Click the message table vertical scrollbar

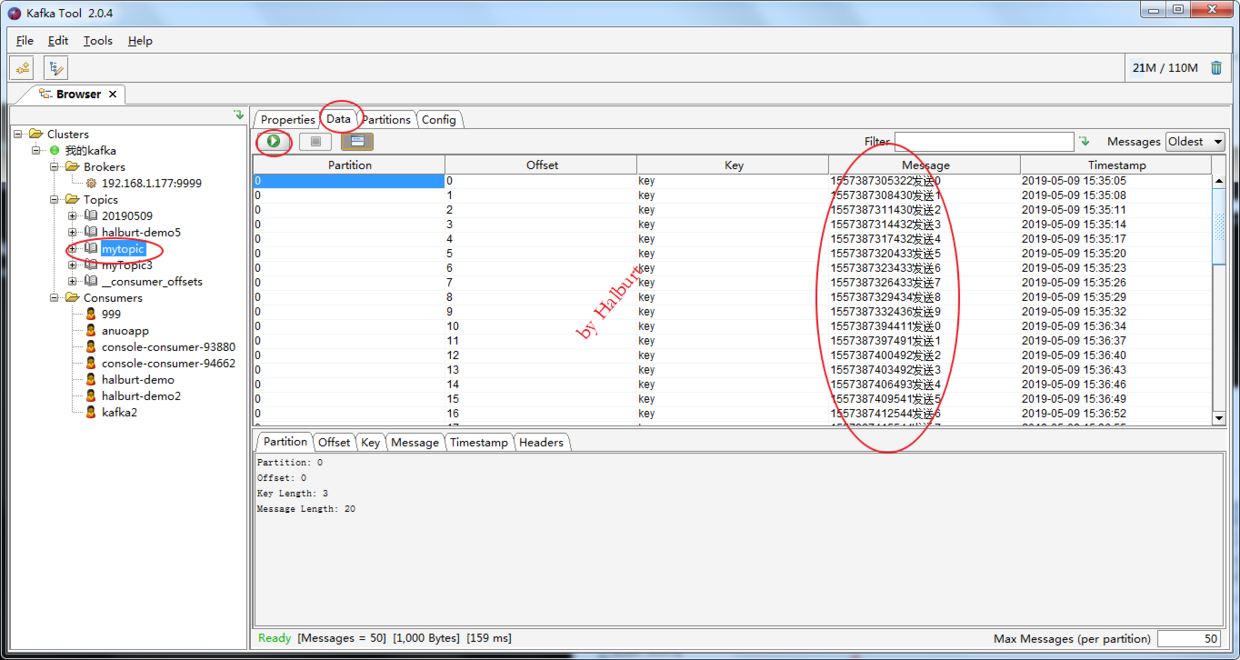pyautogui.click(x=1219, y=299)
